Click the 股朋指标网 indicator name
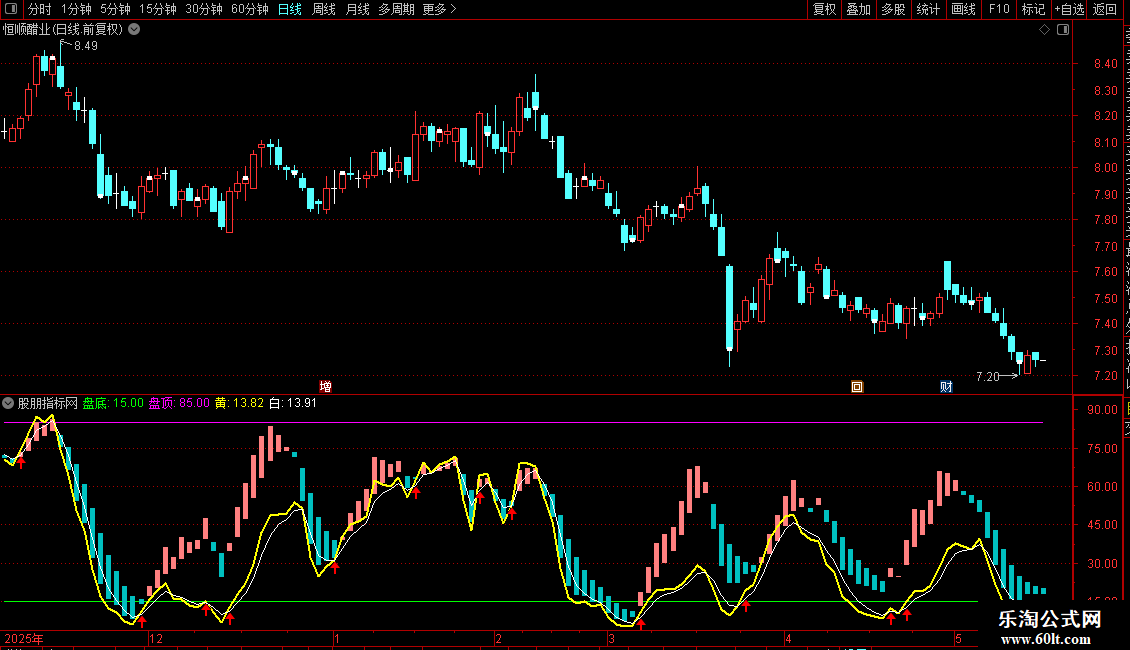The height and width of the screenshot is (650, 1130). tap(48, 403)
